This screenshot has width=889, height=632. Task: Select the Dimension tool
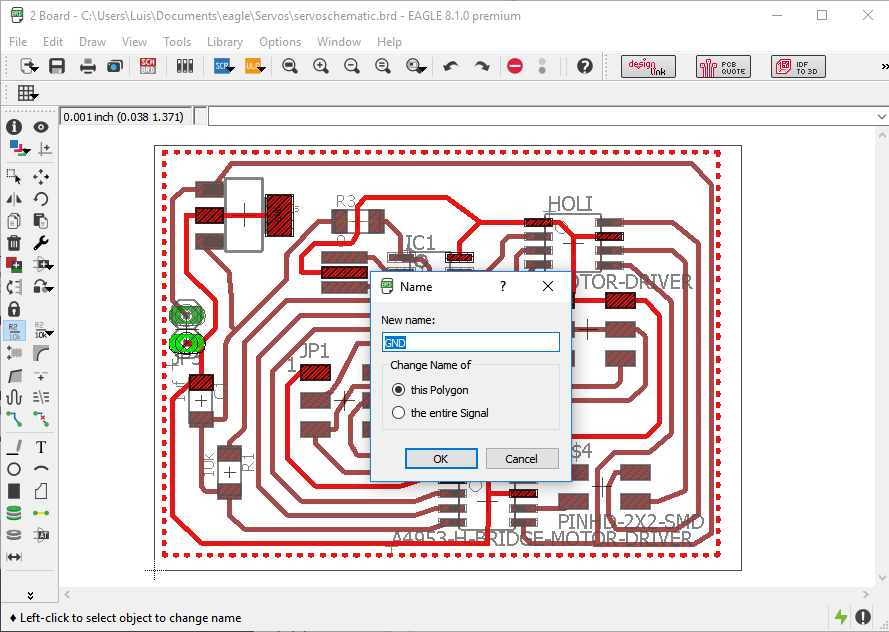pyautogui.click(x=14, y=557)
